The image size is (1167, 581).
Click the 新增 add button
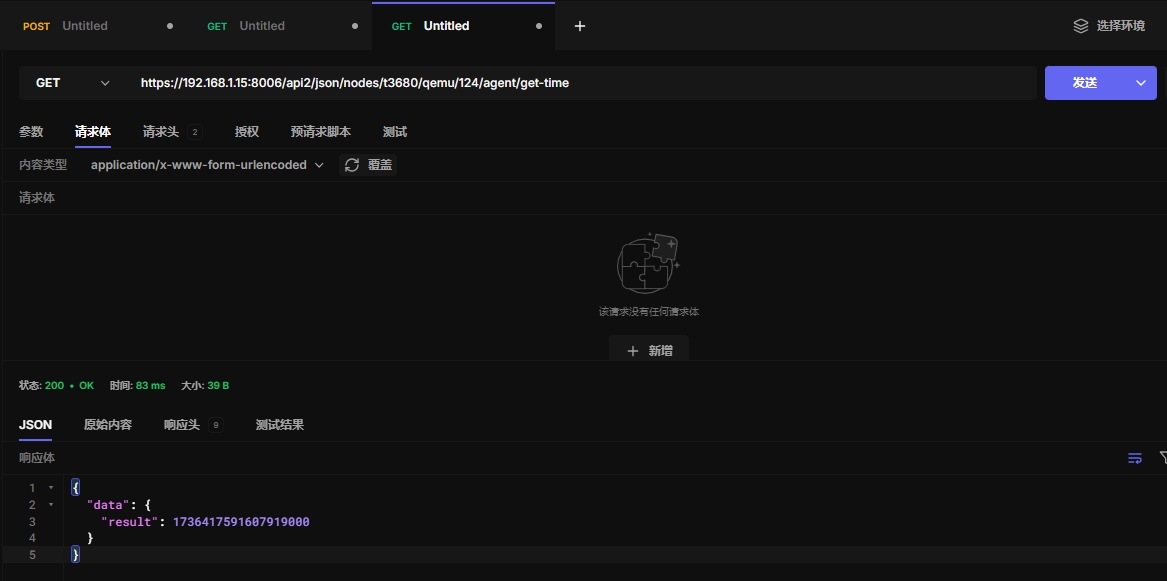[649, 351]
